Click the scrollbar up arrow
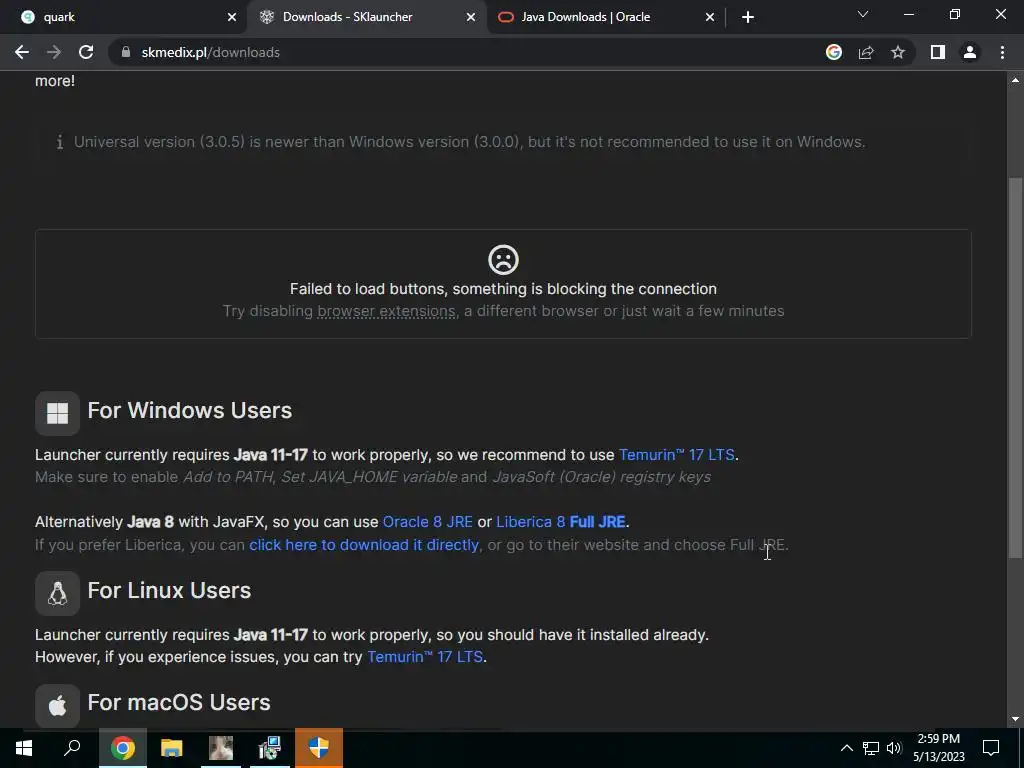1024x768 pixels. [x=1015, y=80]
